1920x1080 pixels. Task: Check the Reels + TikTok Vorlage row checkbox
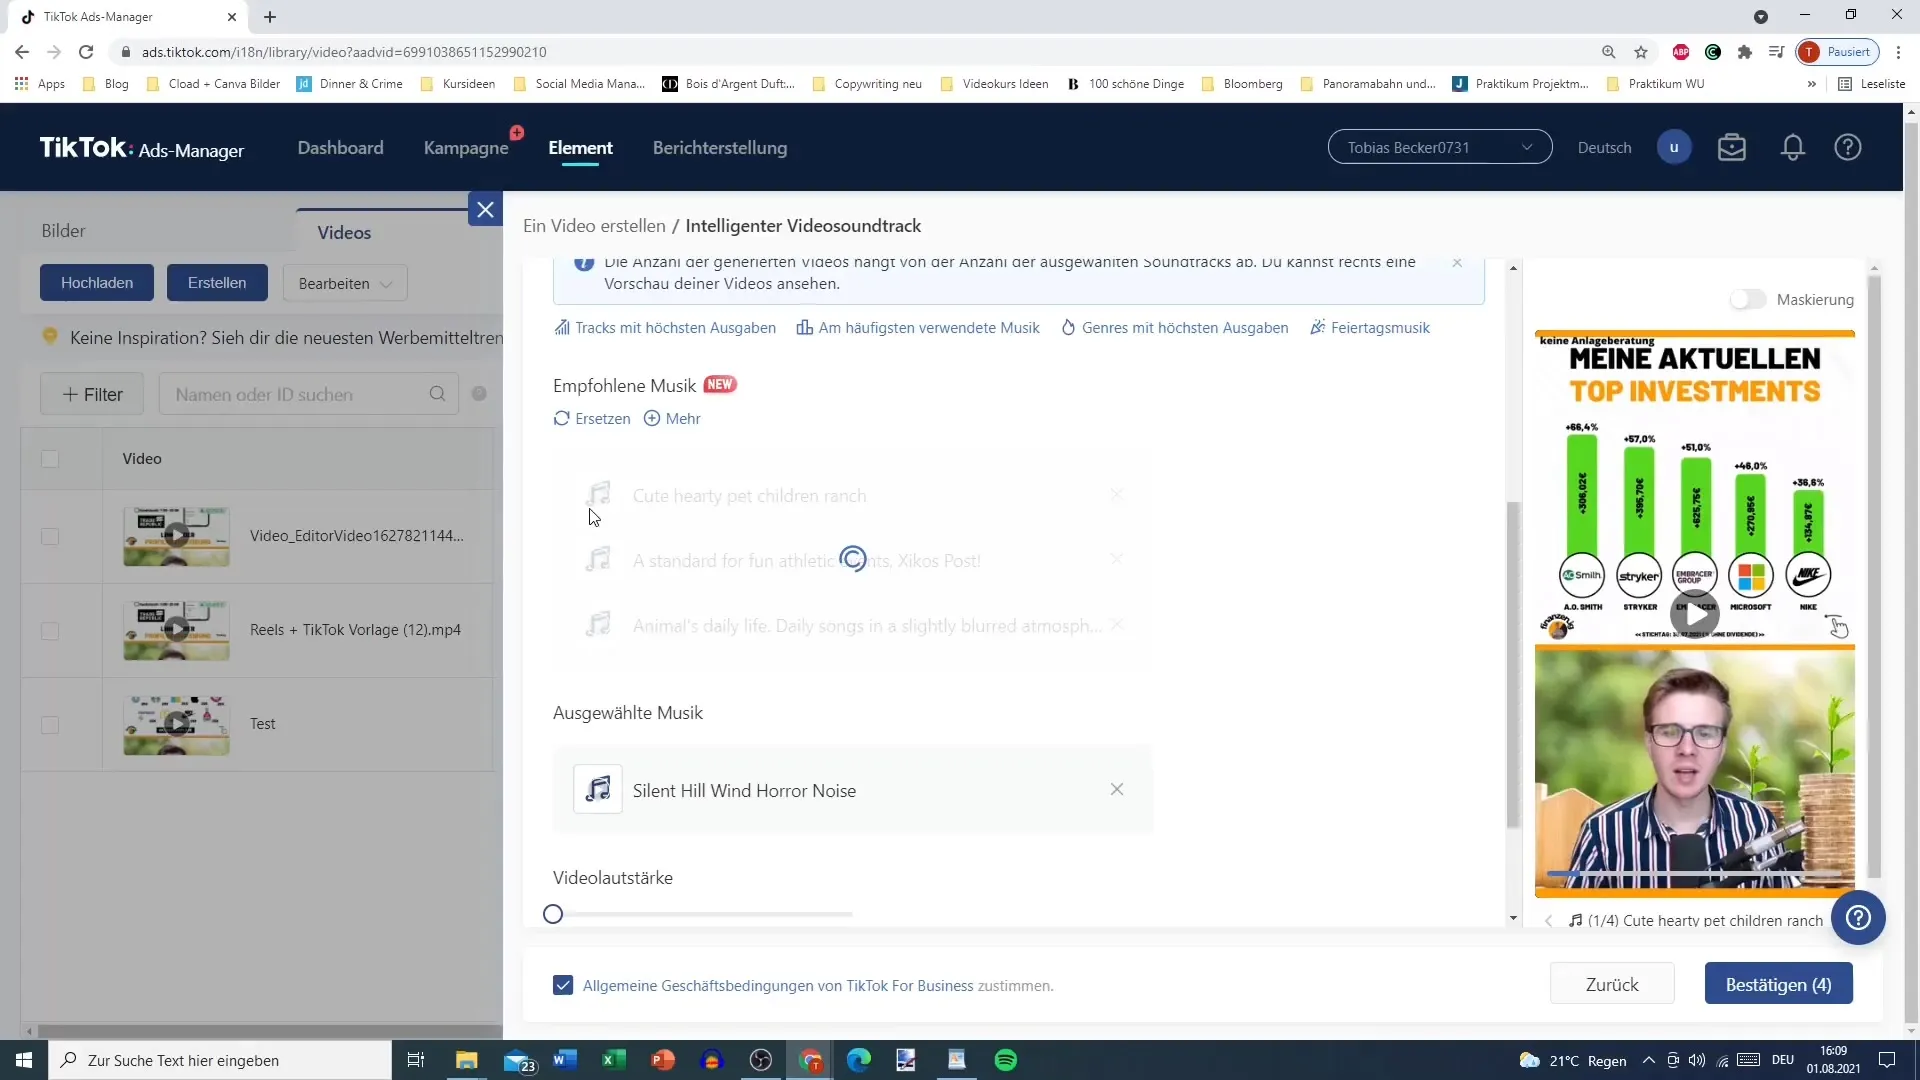pos(50,631)
